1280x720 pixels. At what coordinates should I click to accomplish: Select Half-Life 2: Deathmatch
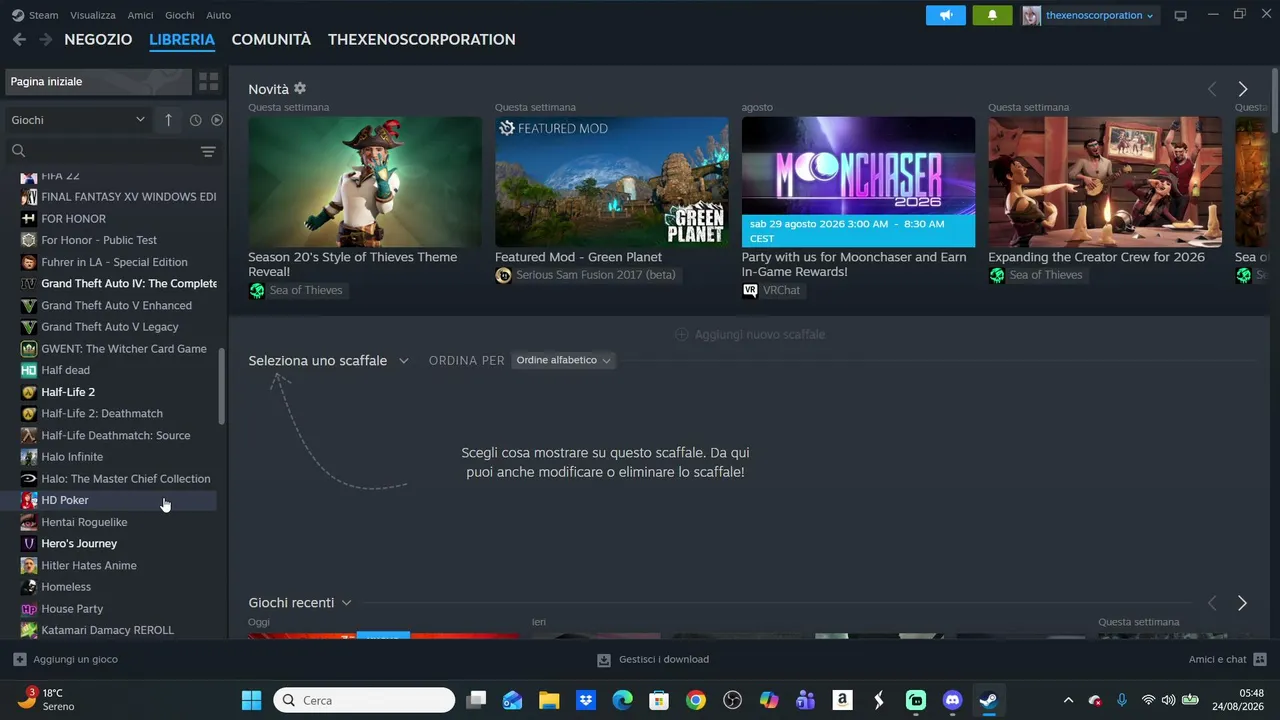(119, 413)
